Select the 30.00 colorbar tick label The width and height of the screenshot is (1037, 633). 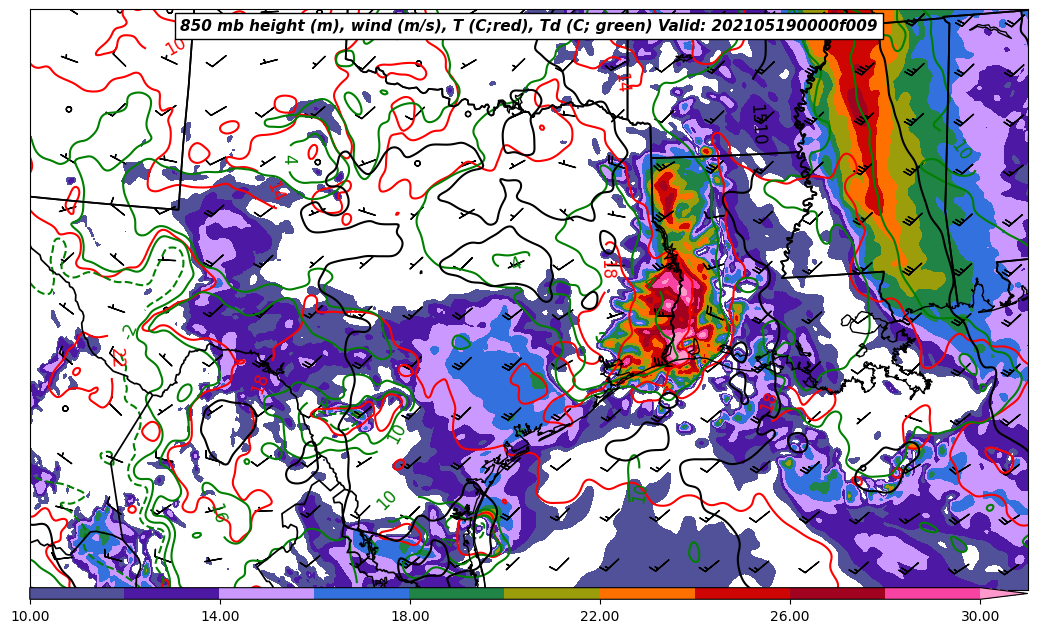point(980,617)
